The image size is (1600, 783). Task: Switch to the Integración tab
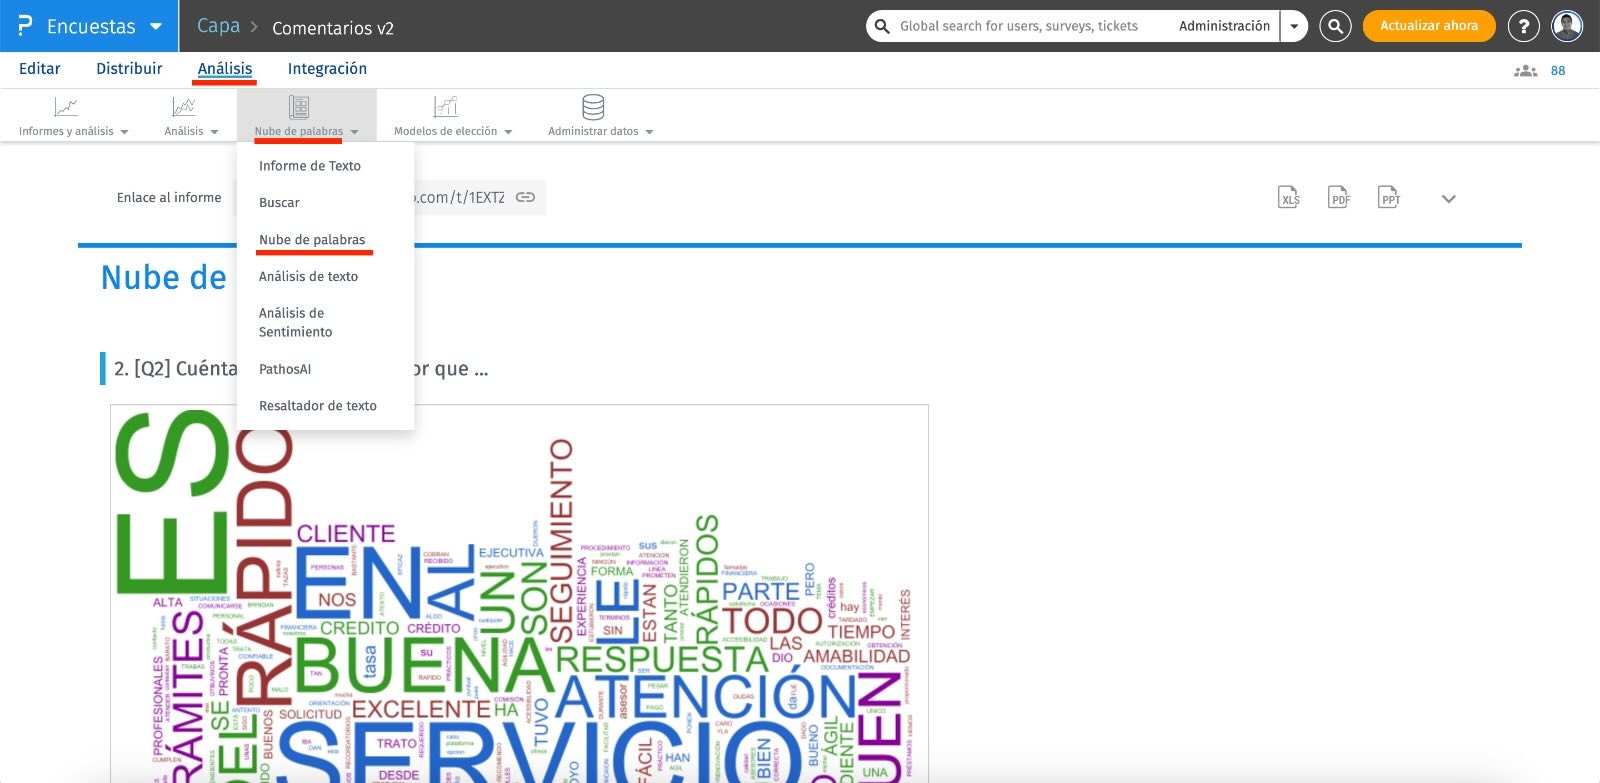click(327, 69)
